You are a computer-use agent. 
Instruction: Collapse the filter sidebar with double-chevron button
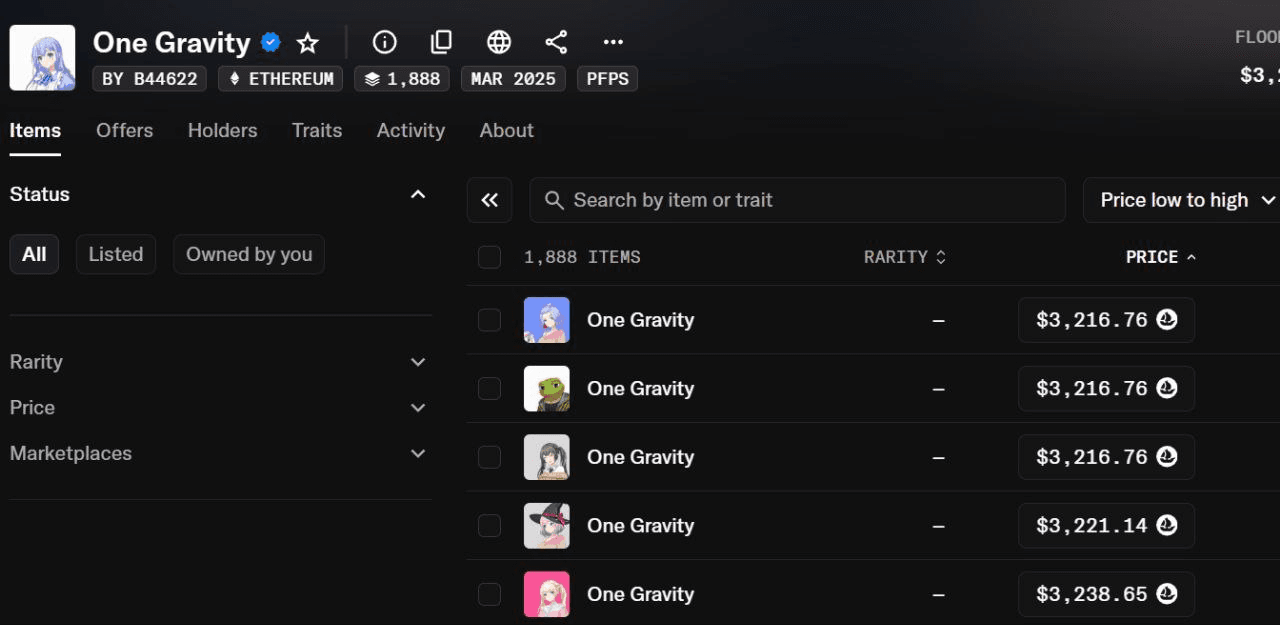489,200
